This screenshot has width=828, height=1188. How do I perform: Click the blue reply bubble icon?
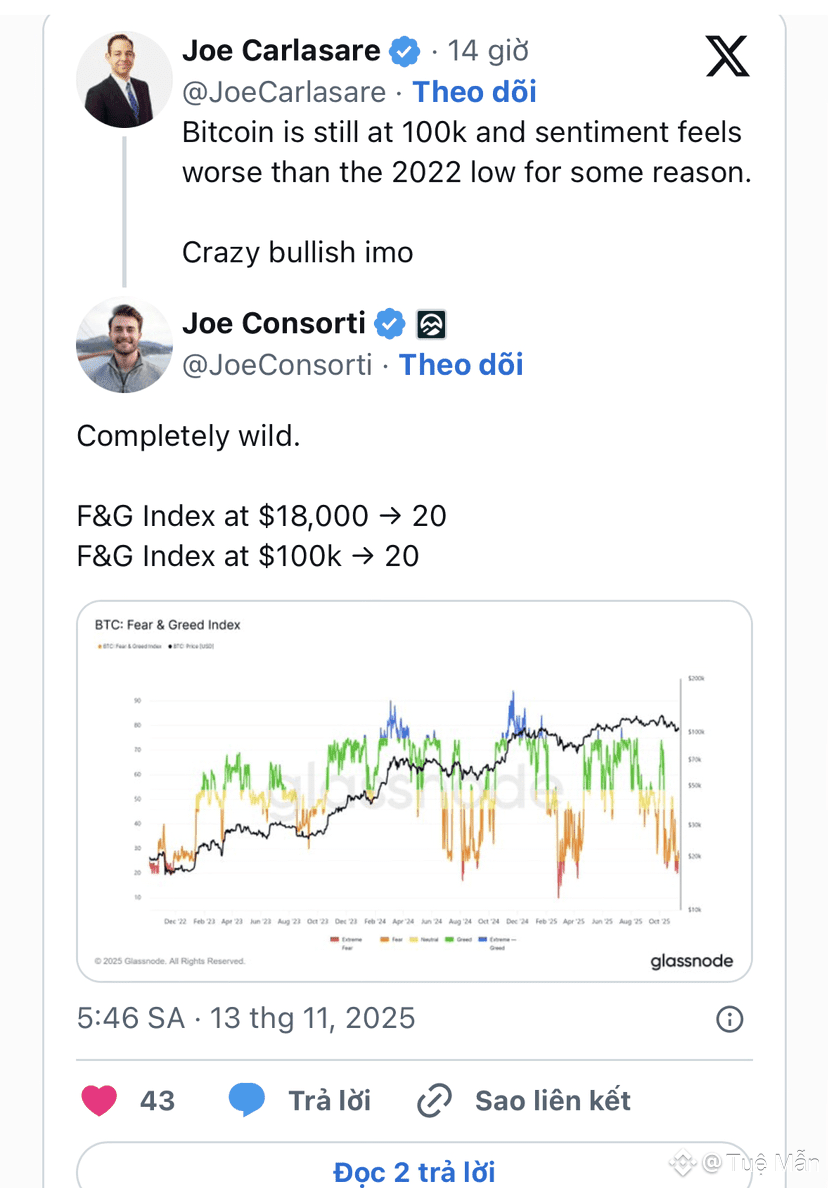point(246,1100)
